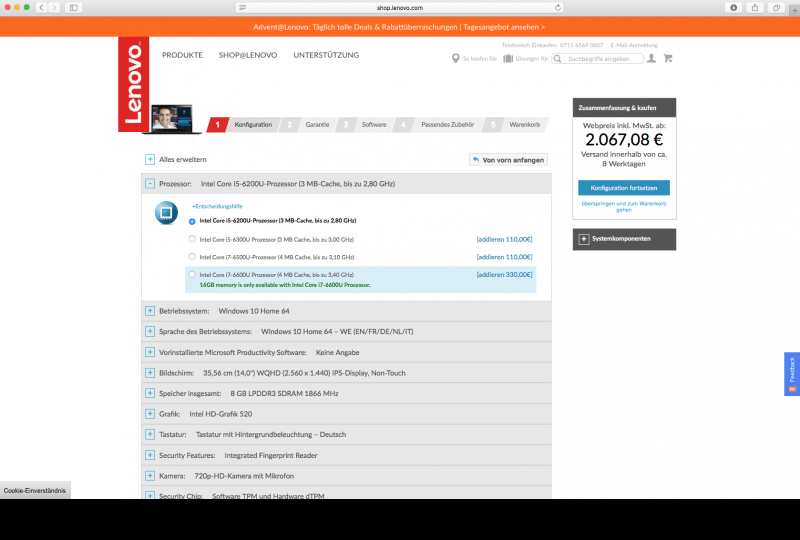Click the 2.067,08 € price text
800x540 pixels.
click(624, 139)
